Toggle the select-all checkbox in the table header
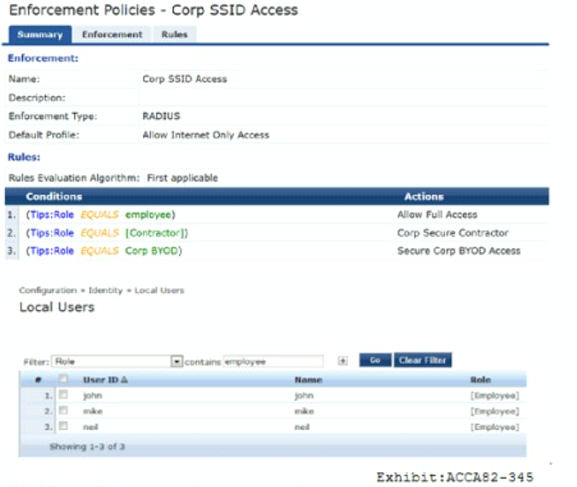Viewport: 577px width, 487px height. 63,378
